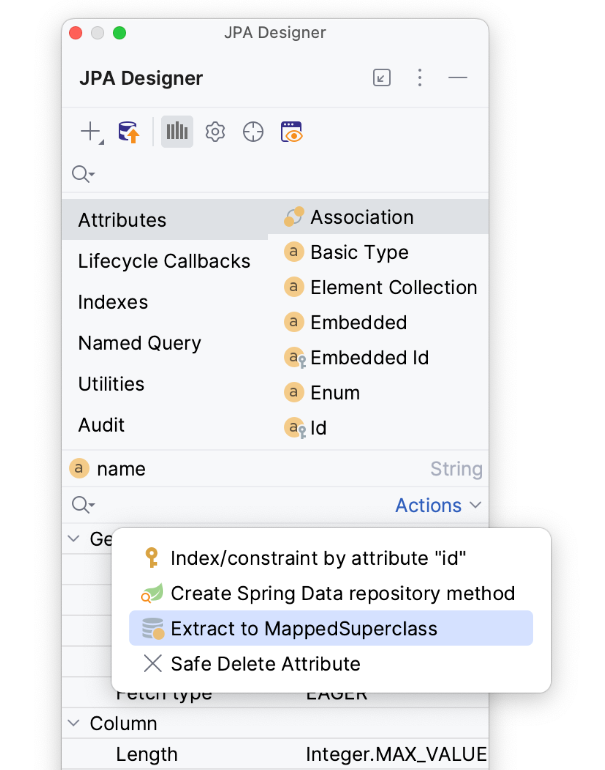
Task: Click the database with orange arrow icon
Action: click(x=129, y=132)
